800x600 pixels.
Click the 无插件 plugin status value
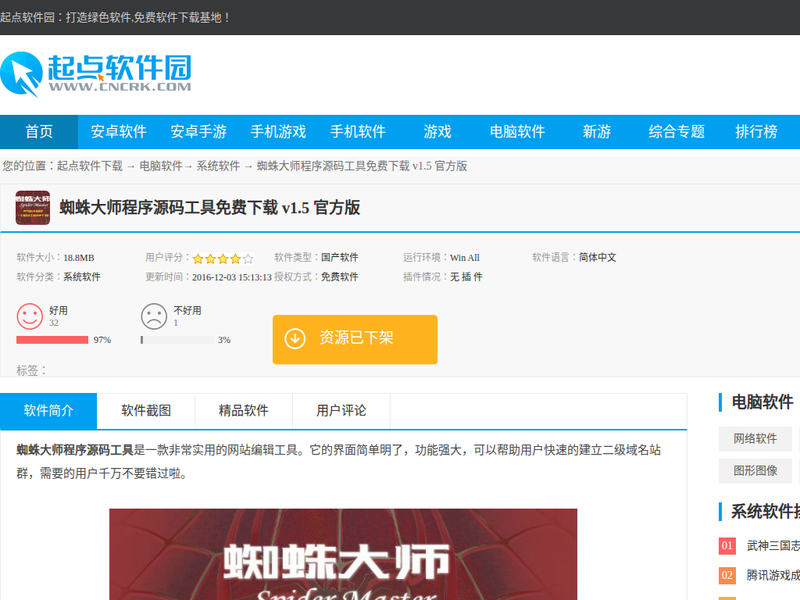pyautogui.click(x=466, y=277)
